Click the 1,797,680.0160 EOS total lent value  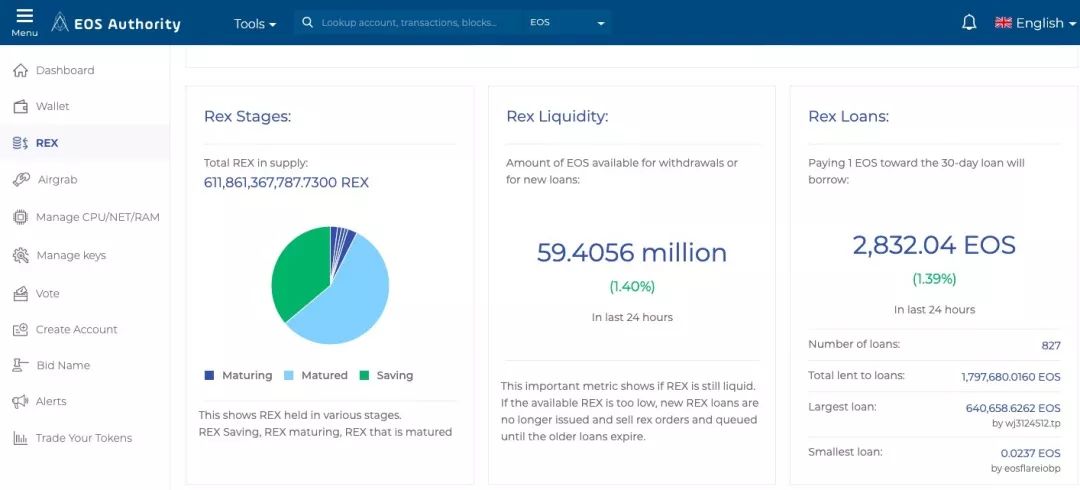[1011, 377]
